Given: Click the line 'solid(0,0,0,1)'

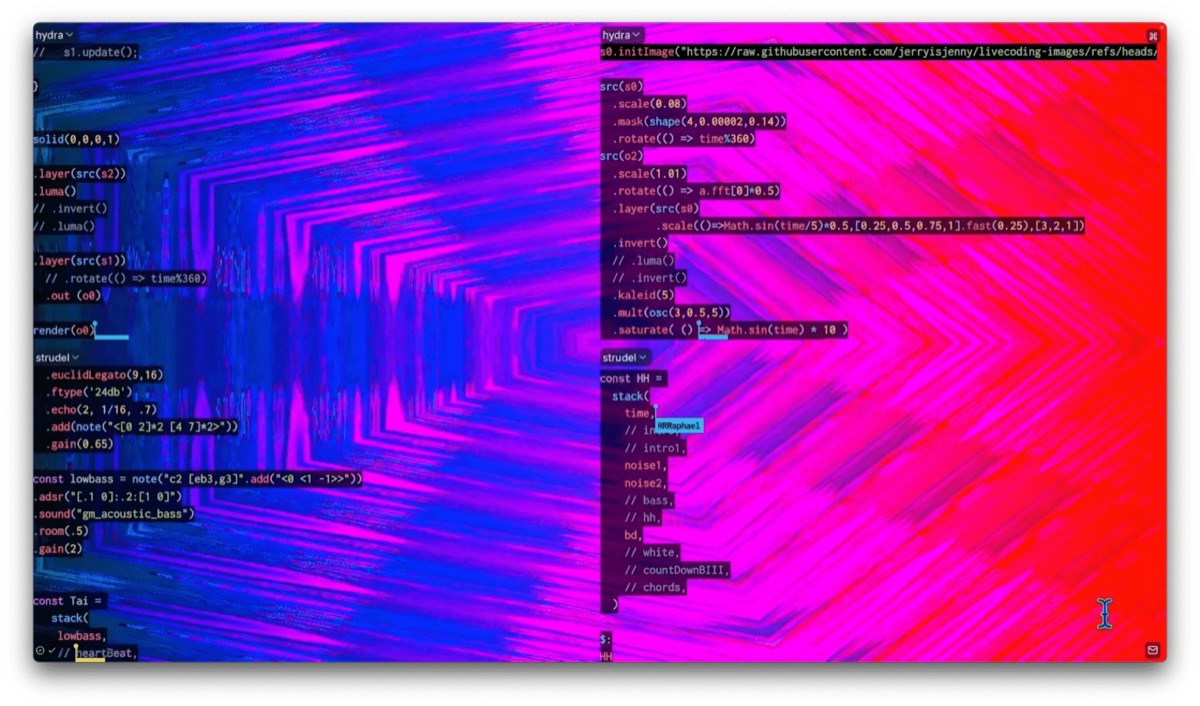Looking at the screenshot, I should pyautogui.click(x=76, y=139).
